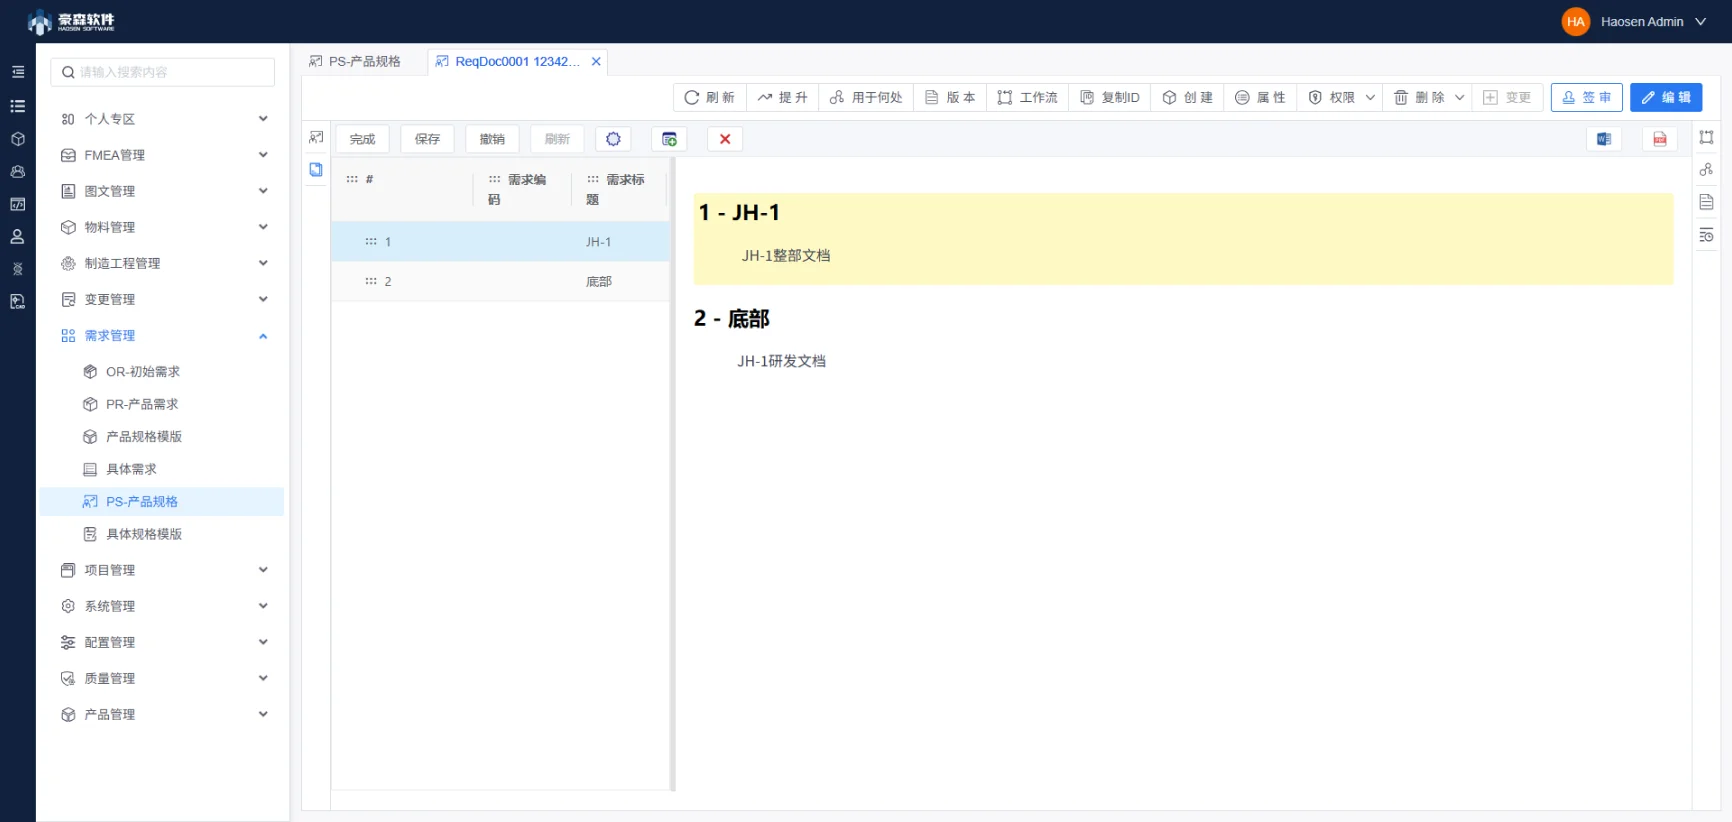Select the blue document view icon
This screenshot has width=1732, height=822.
coord(316,170)
